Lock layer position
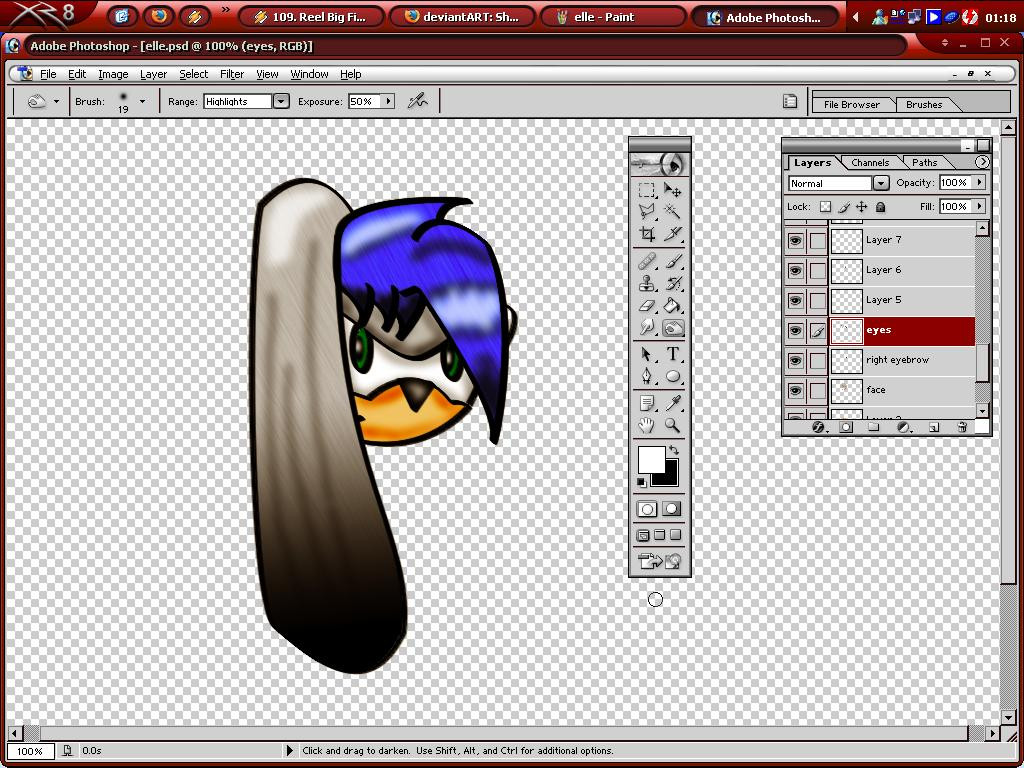This screenshot has width=1024, height=768. (x=862, y=207)
